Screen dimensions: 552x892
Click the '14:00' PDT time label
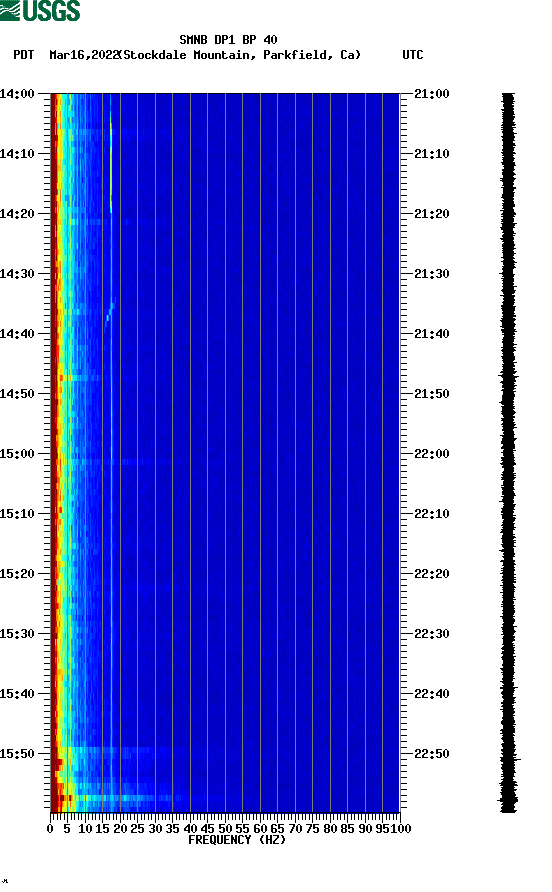click(17, 93)
